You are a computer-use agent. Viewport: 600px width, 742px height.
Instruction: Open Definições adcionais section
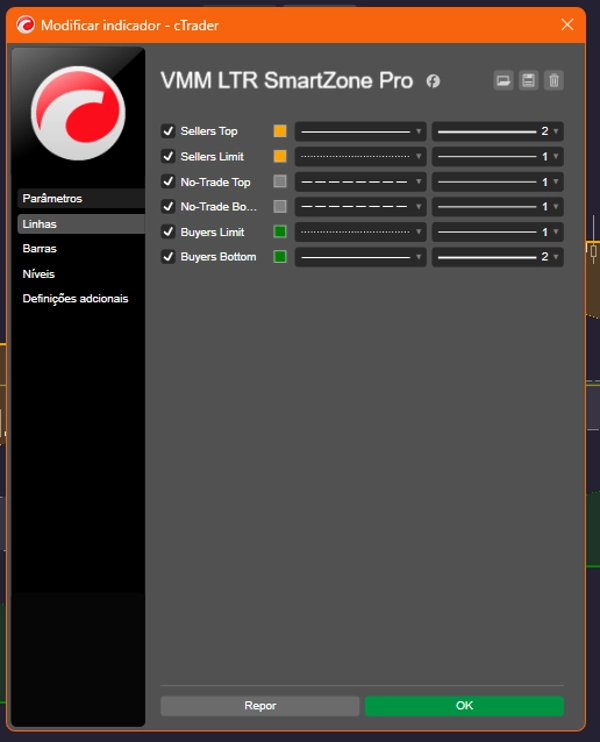(x=81, y=299)
